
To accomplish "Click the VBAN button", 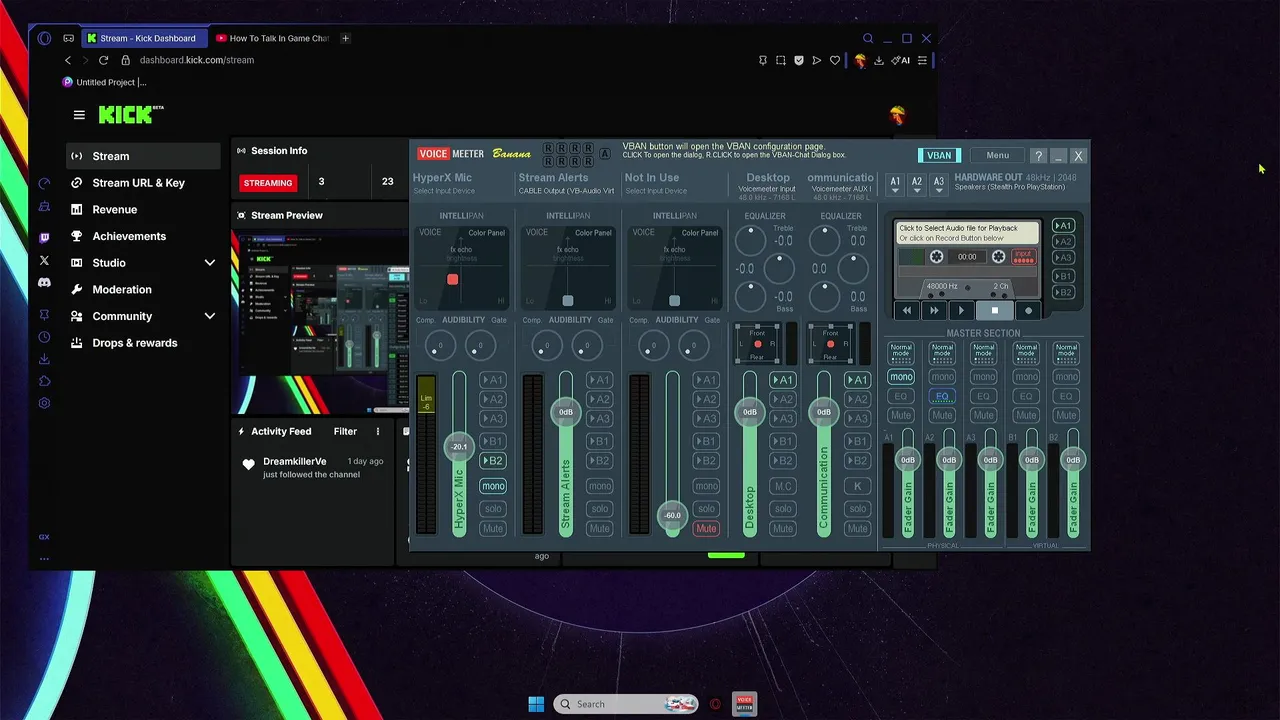I will click(x=939, y=155).
